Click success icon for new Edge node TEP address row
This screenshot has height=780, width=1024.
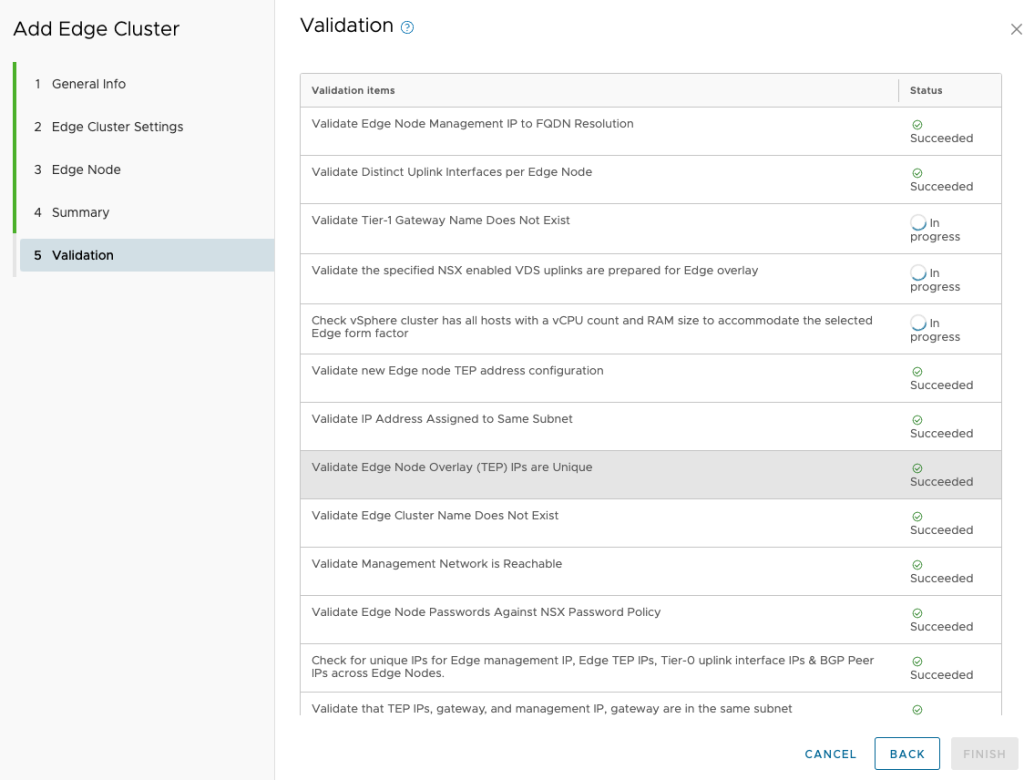(x=917, y=372)
